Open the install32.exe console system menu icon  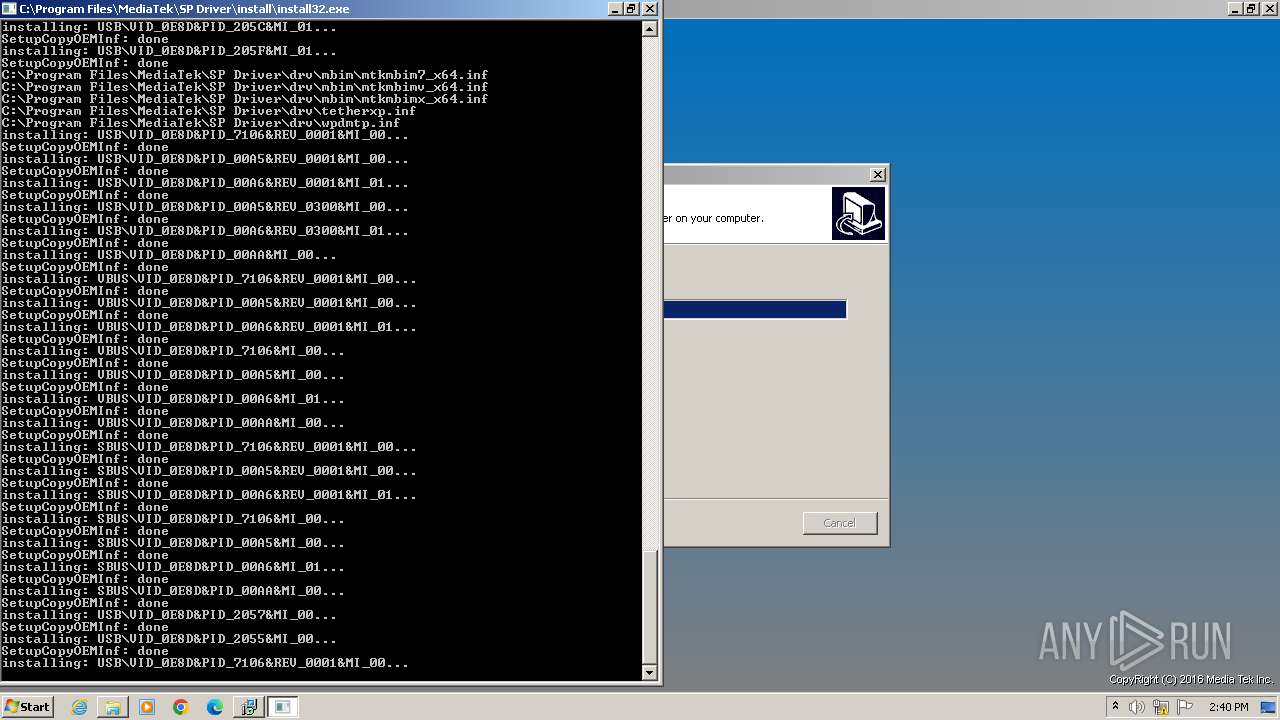(9, 8)
